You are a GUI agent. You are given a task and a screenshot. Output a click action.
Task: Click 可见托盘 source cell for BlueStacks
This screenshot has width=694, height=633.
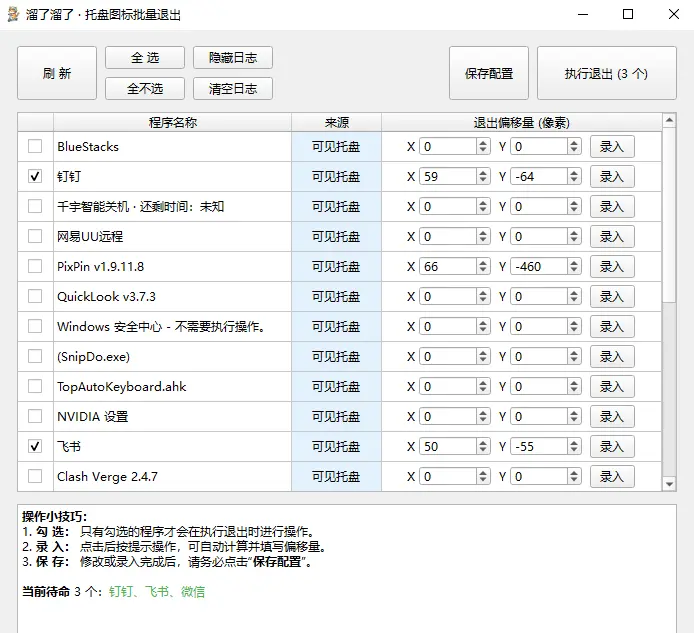click(x=336, y=147)
